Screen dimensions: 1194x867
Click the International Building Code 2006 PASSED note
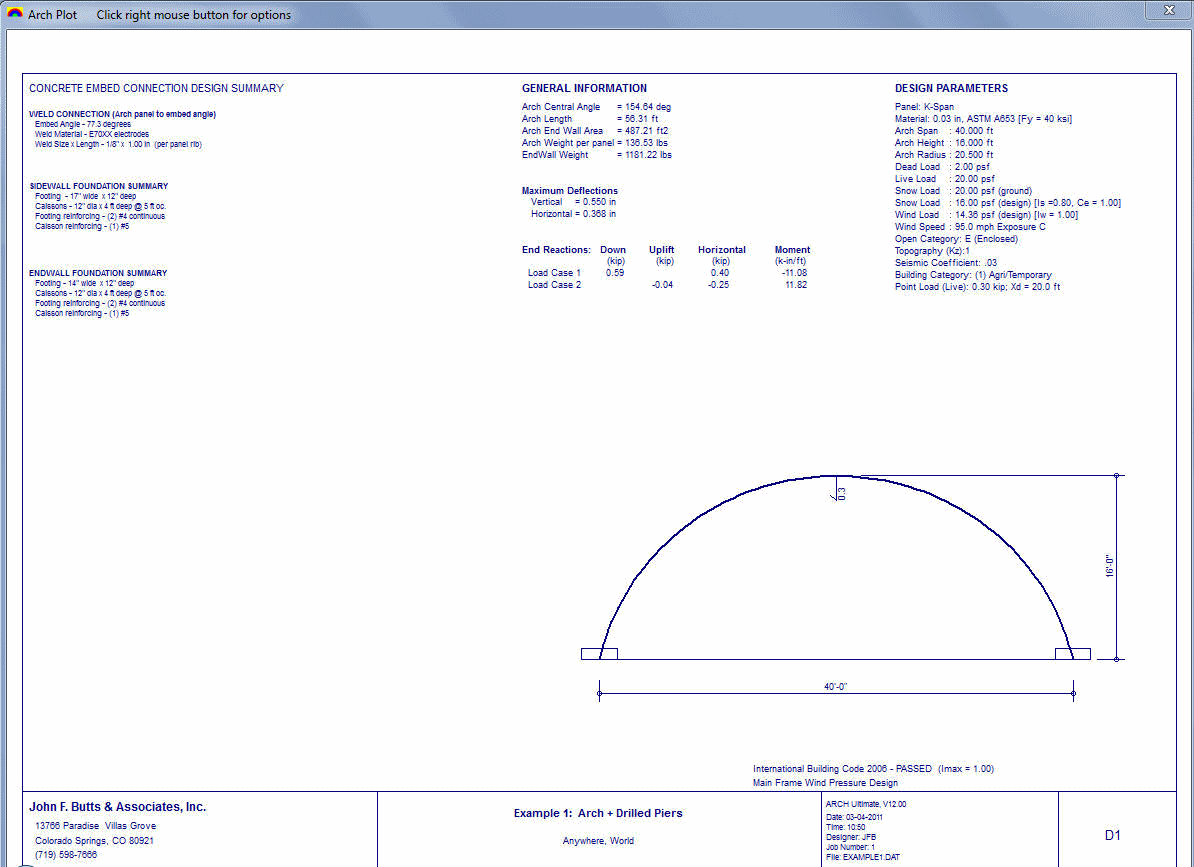click(873, 769)
